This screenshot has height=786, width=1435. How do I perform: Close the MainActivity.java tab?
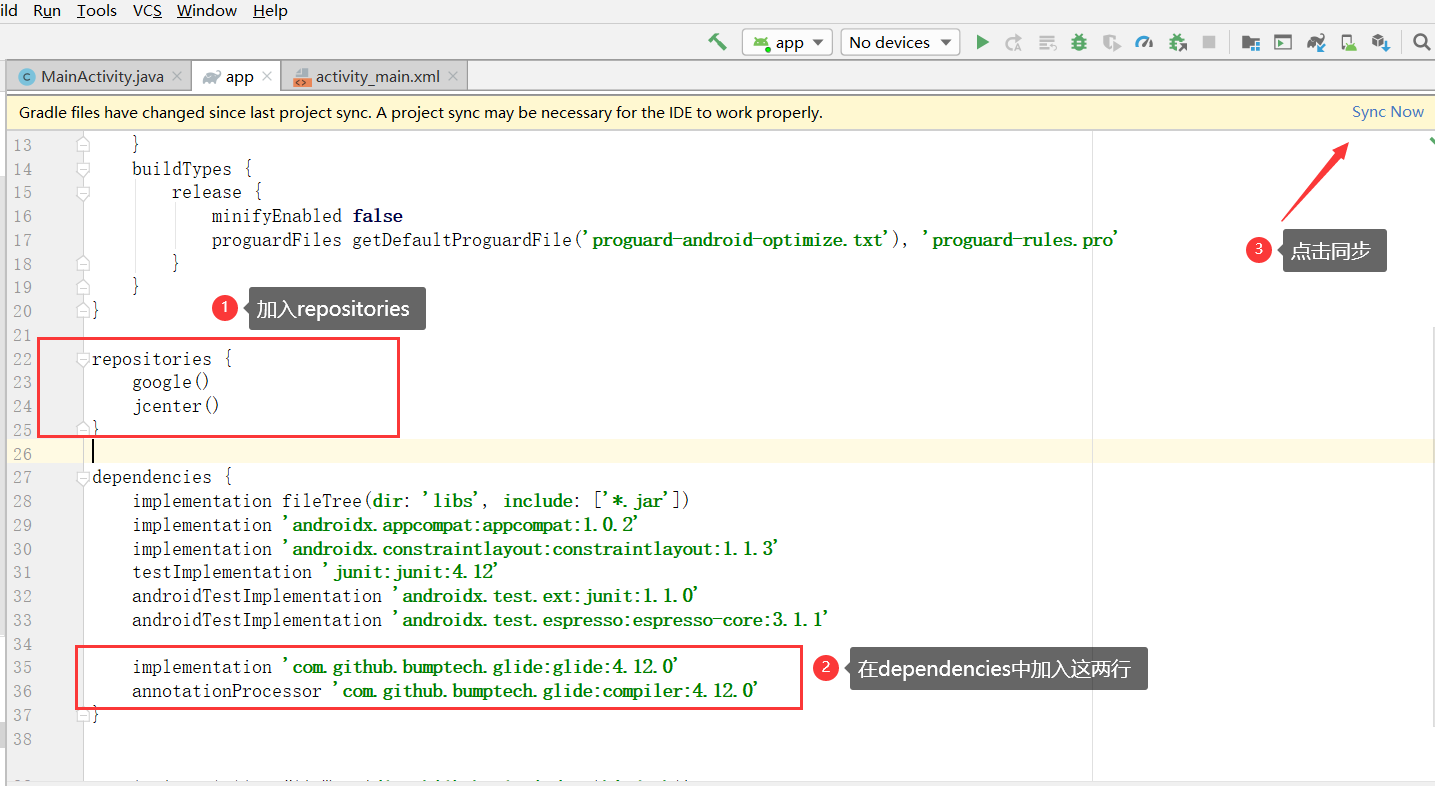tap(177, 75)
